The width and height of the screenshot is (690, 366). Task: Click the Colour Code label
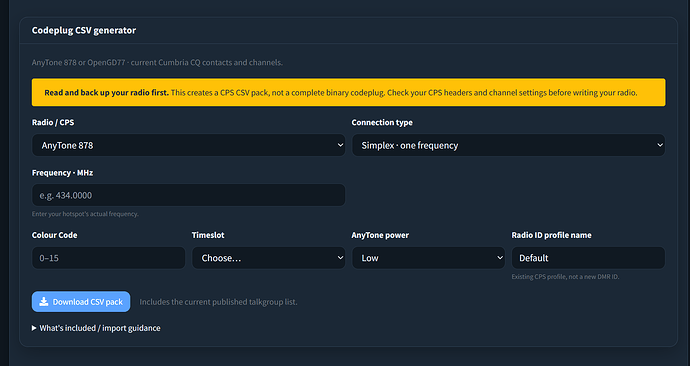(x=55, y=235)
